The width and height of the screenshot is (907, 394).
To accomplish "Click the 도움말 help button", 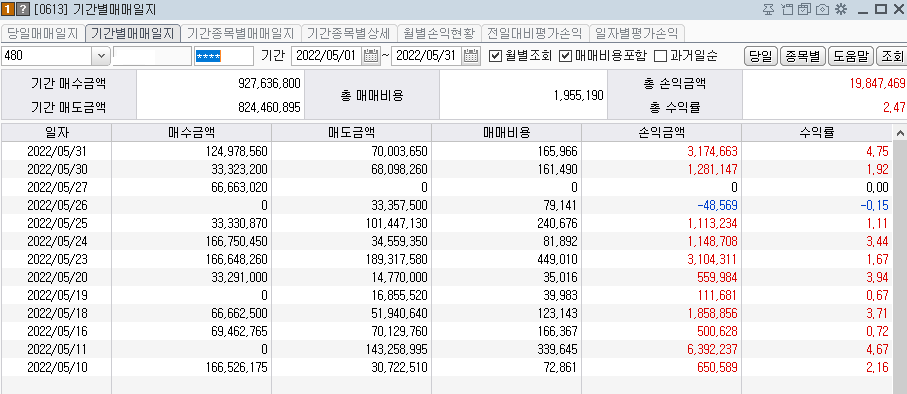I will (850, 56).
